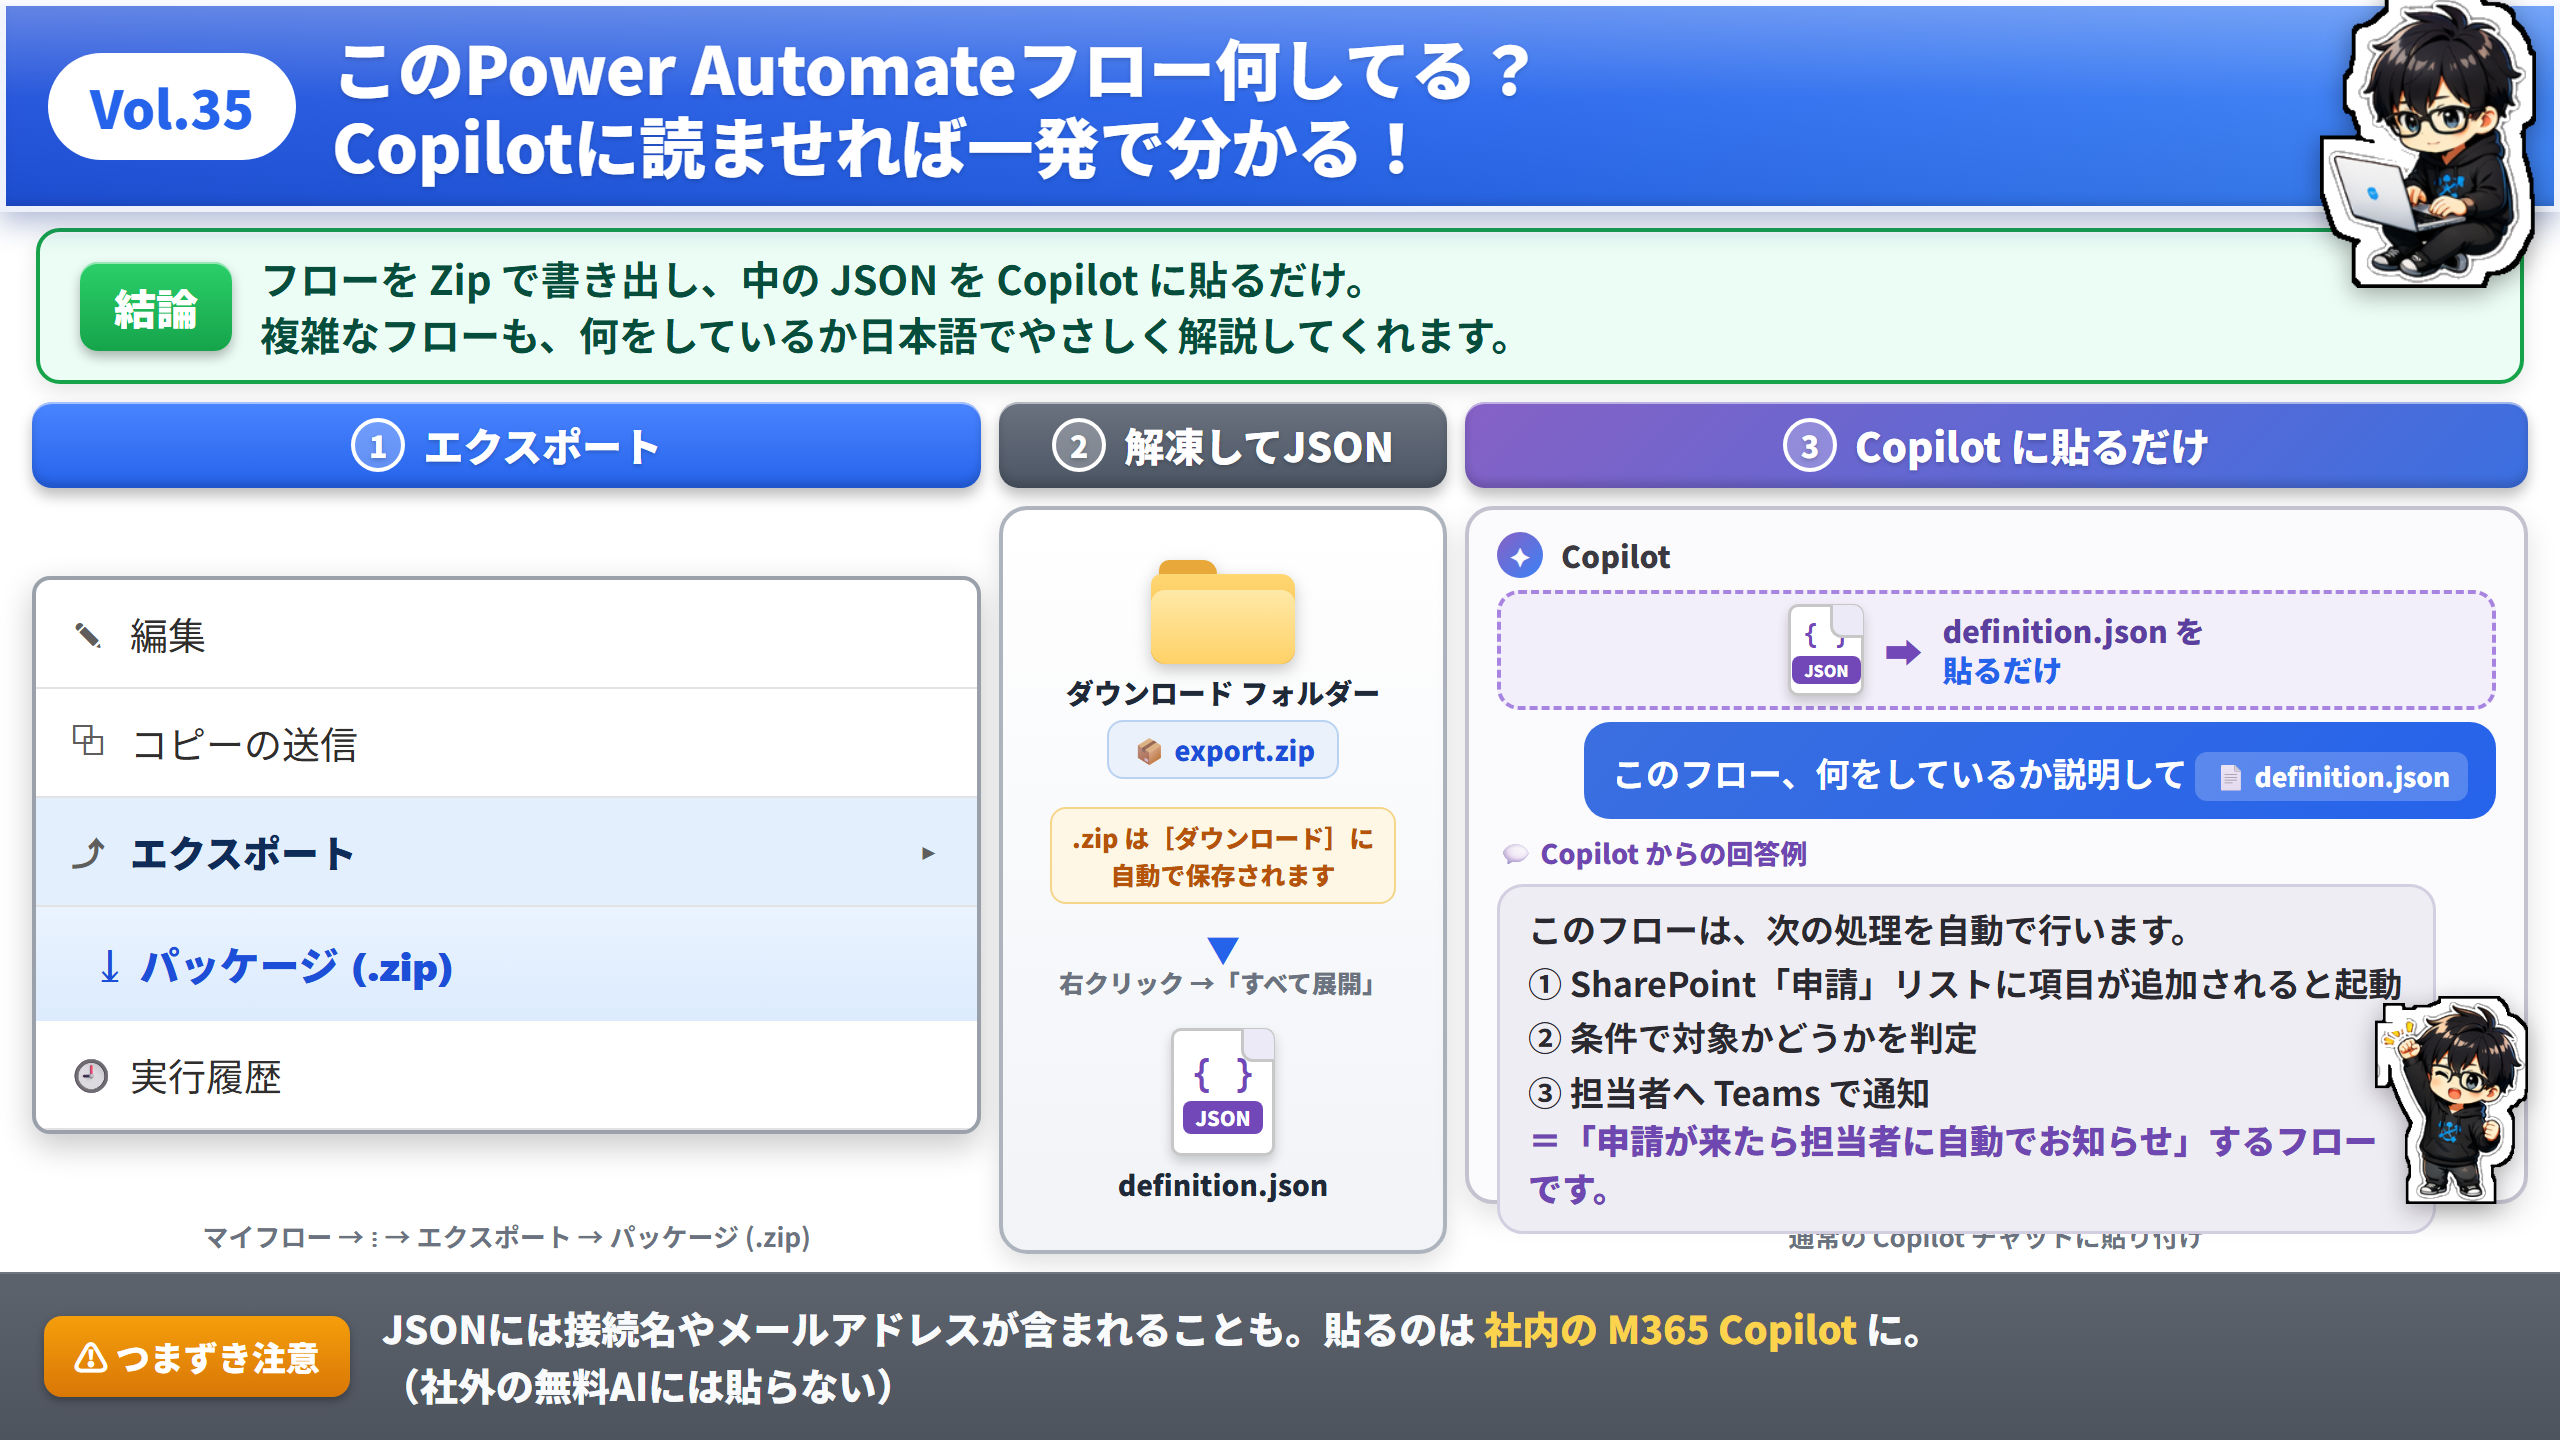Click the small JSON icon in the drop zone
This screenshot has height=1440, width=2560.
tap(1826, 649)
